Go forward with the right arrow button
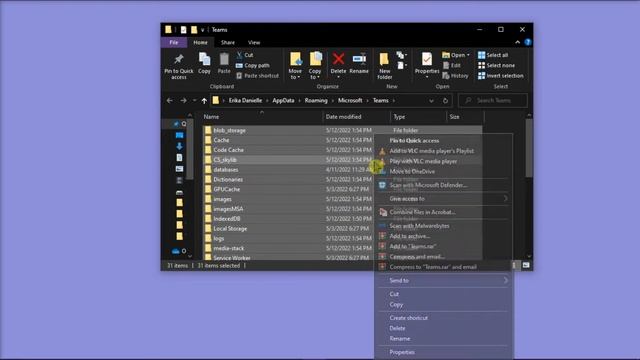Screen dimensions: 640x360 coord(183,100)
